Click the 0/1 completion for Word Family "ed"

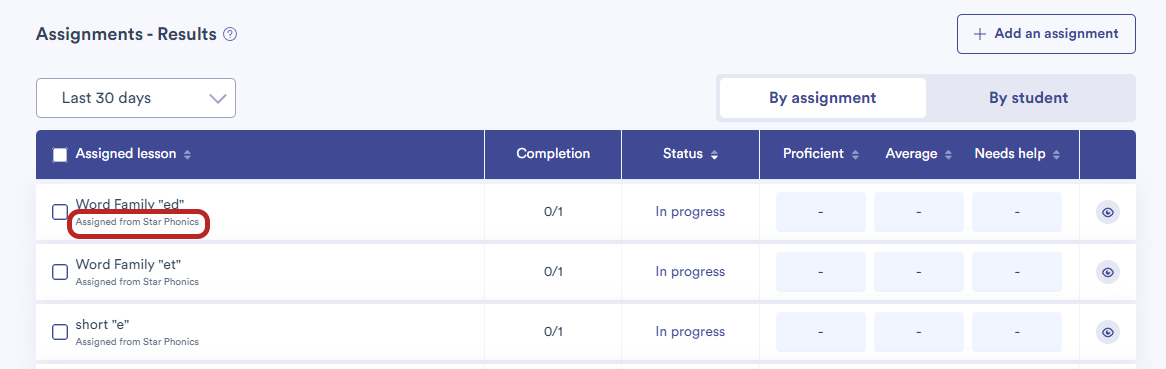pyautogui.click(x=553, y=212)
